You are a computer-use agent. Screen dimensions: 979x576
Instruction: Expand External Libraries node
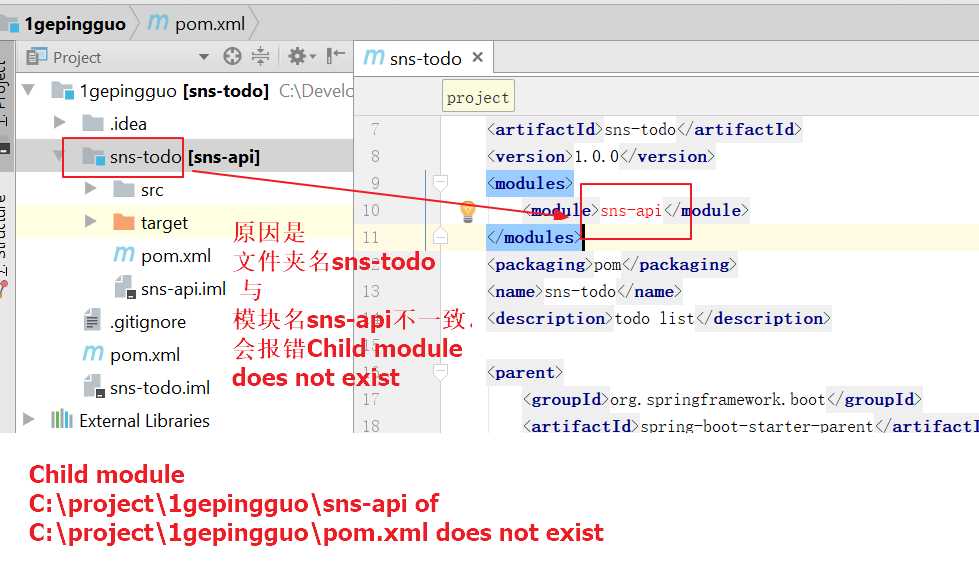[x=28, y=419]
